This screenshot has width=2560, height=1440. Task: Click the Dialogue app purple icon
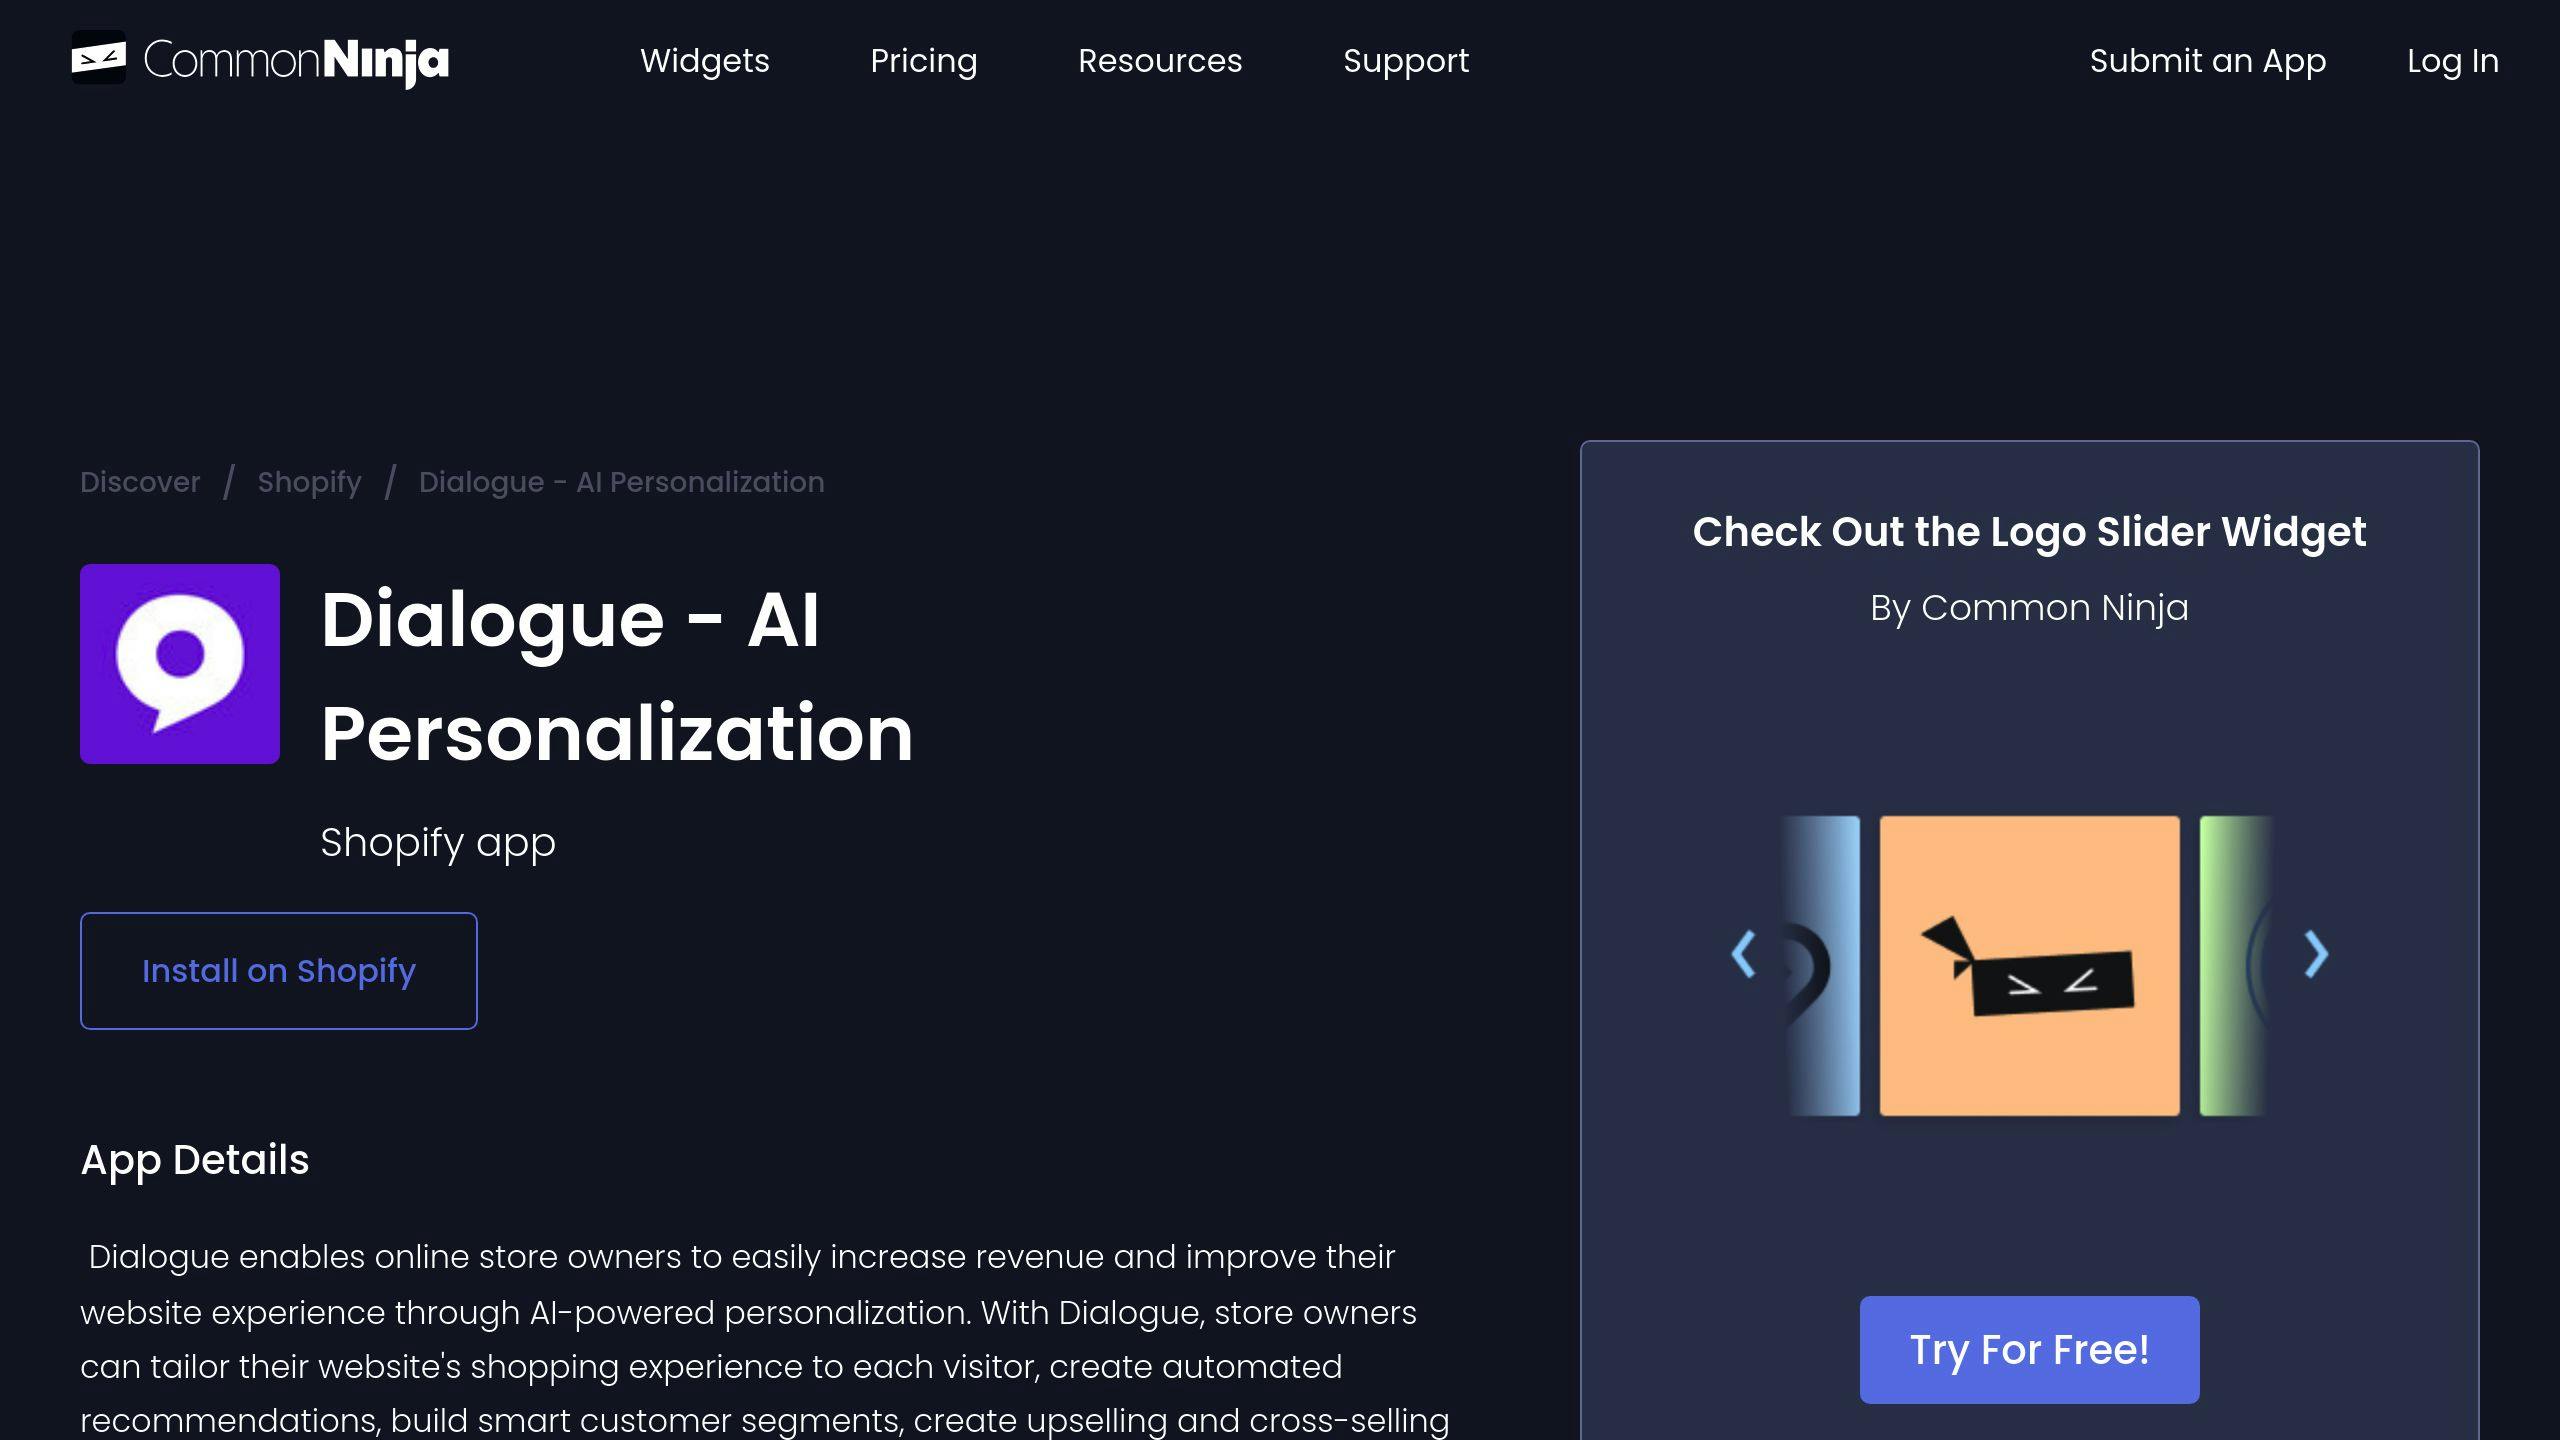[x=179, y=663]
